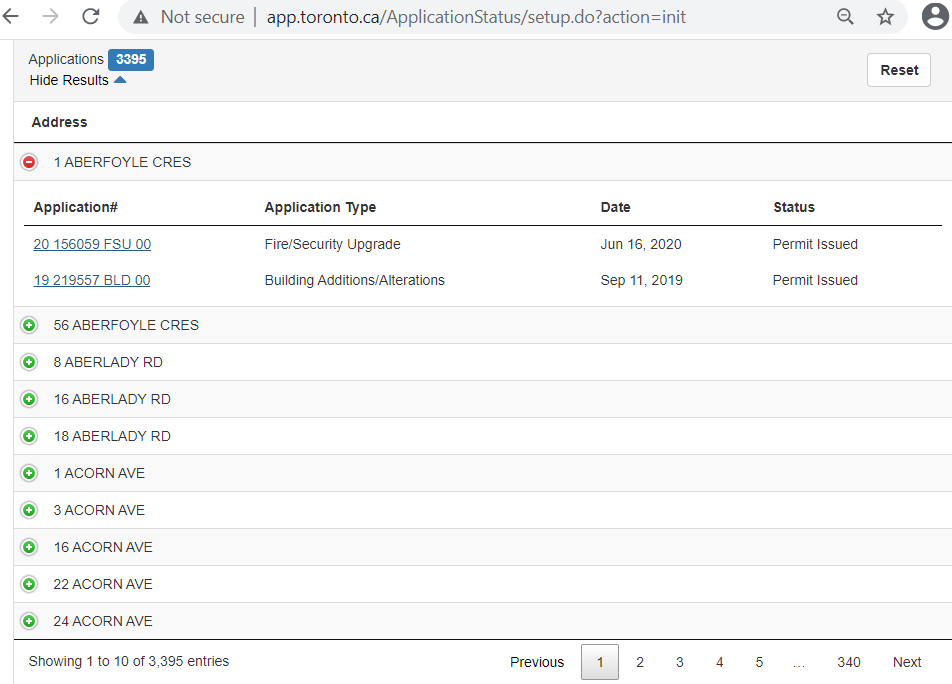Go forward with the browser forward arrow
The height and width of the screenshot is (684, 952).
[x=50, y=16]
